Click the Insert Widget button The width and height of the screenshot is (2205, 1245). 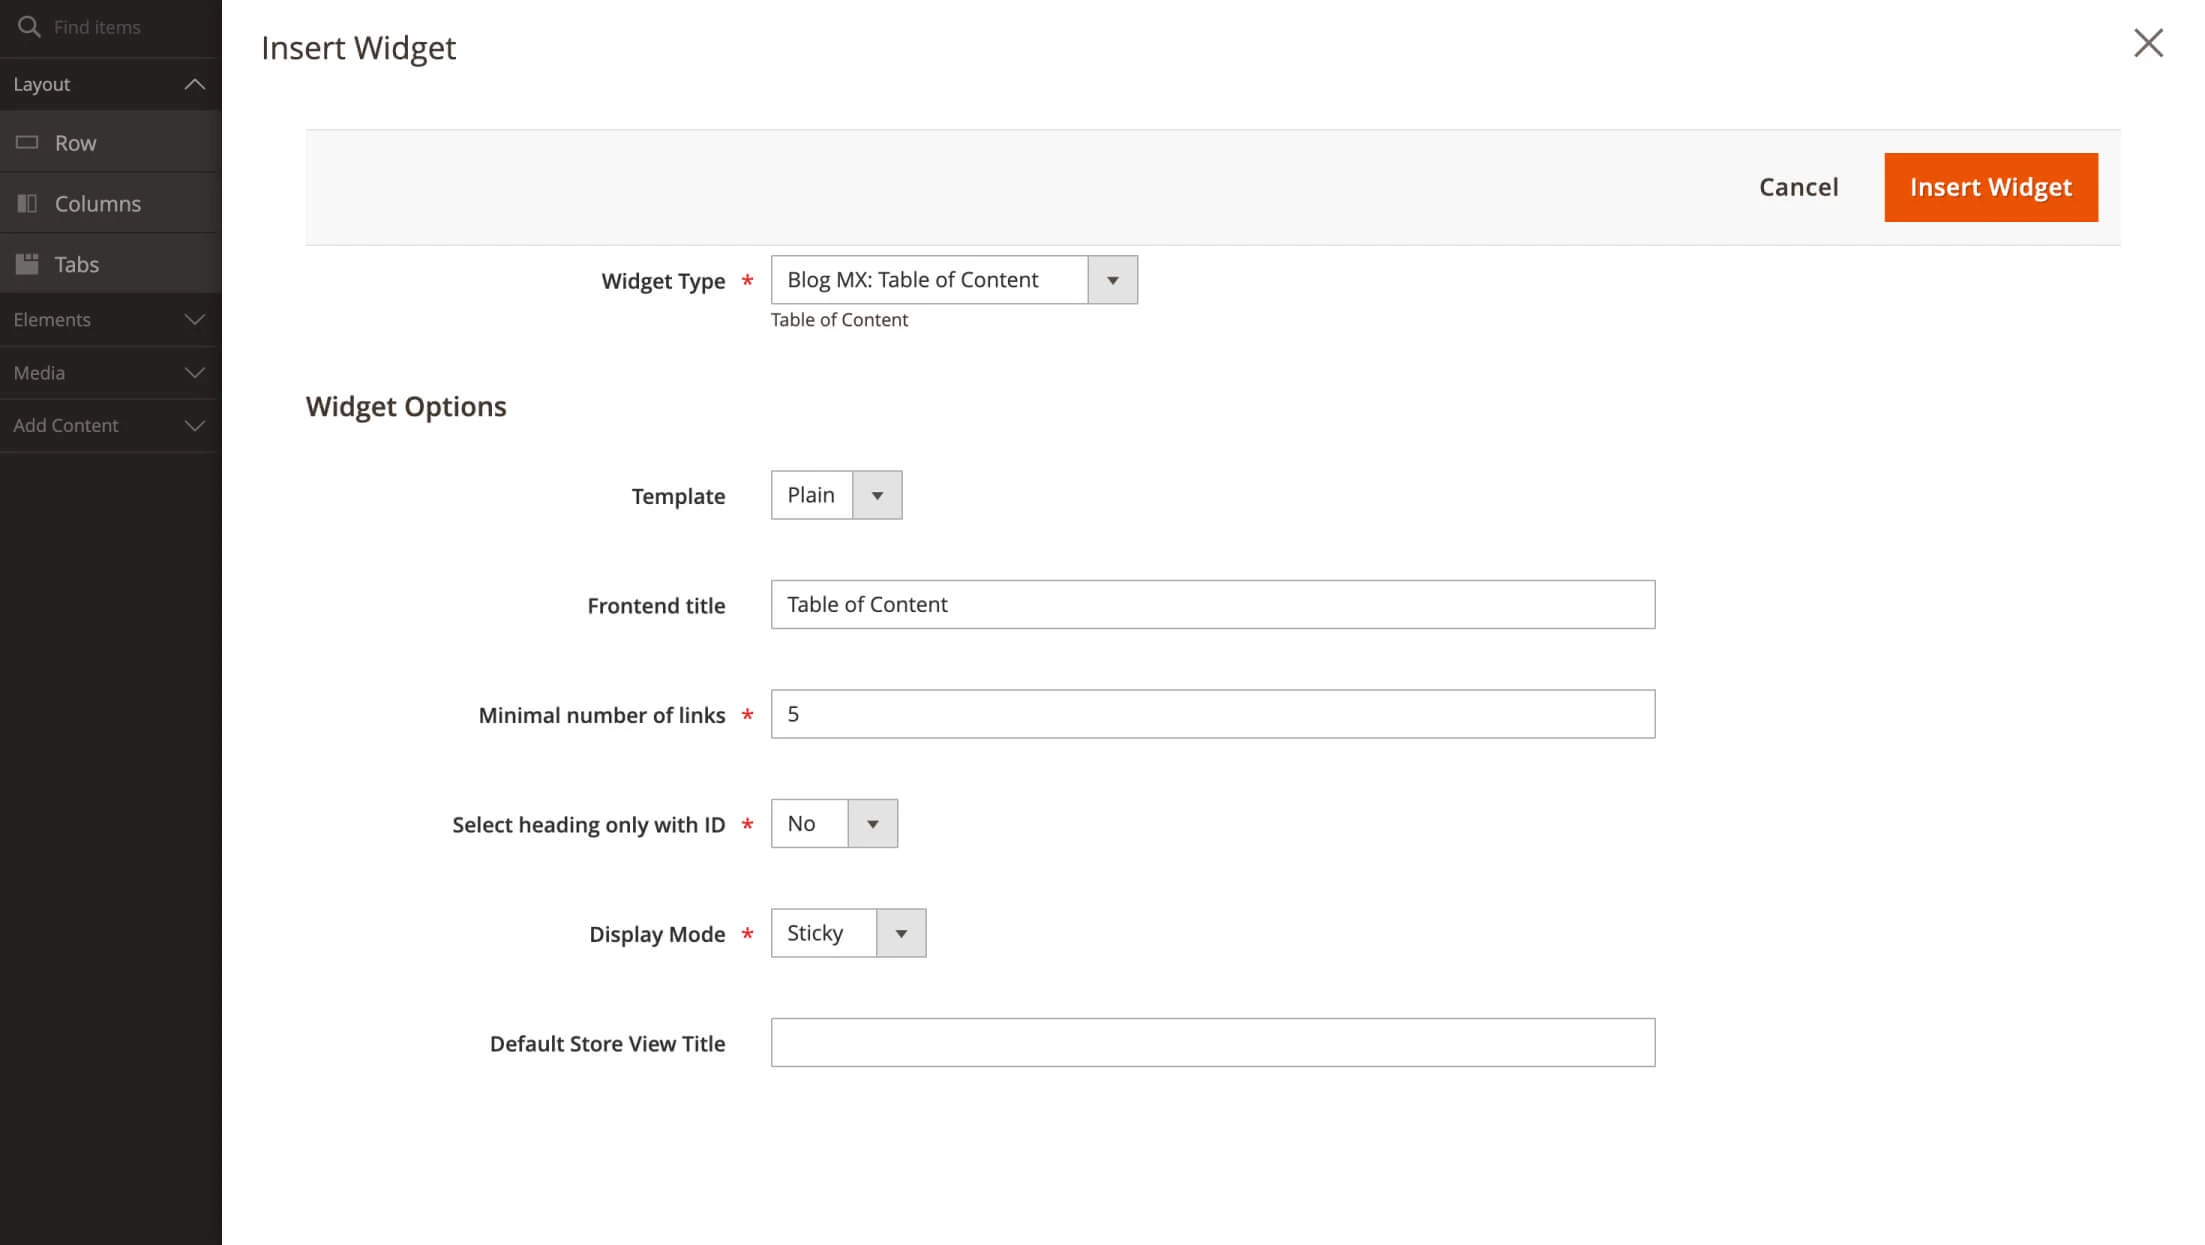click(1989, 187)
